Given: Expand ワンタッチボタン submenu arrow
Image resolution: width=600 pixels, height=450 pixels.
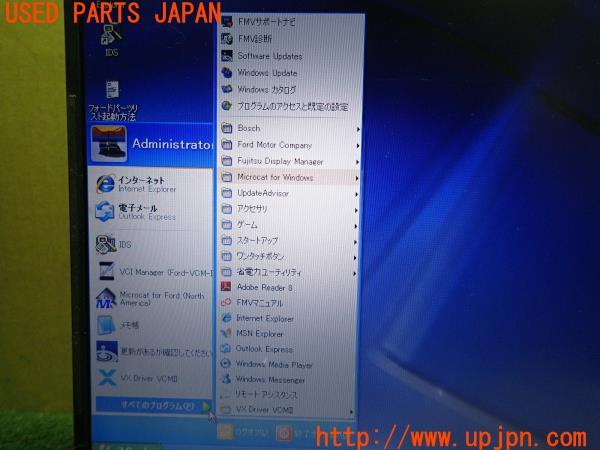Looking at the screenshot, I should 355,258.
